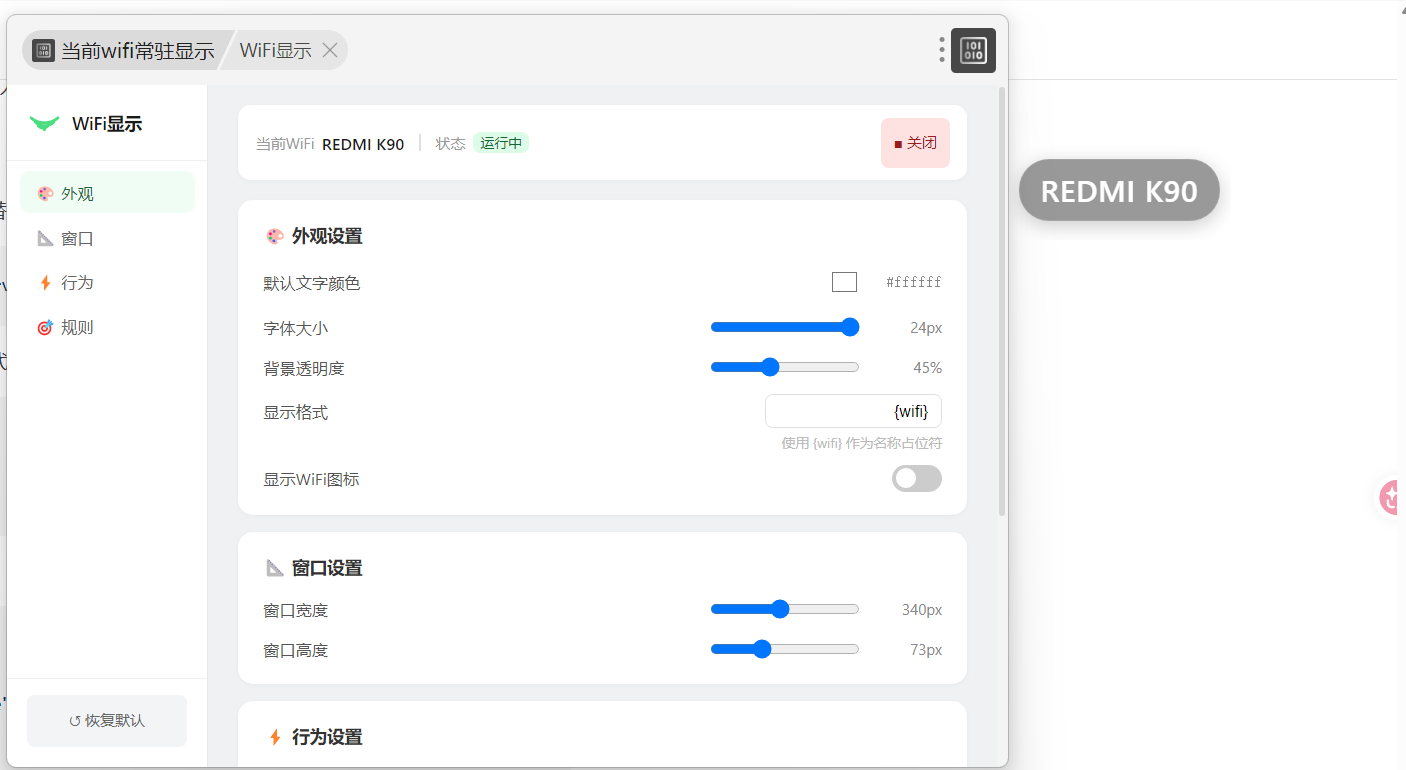Click the REDMI K90 name in status bar
The width and height of the screenshot is (1406, 770).
[x=363, y=144]
